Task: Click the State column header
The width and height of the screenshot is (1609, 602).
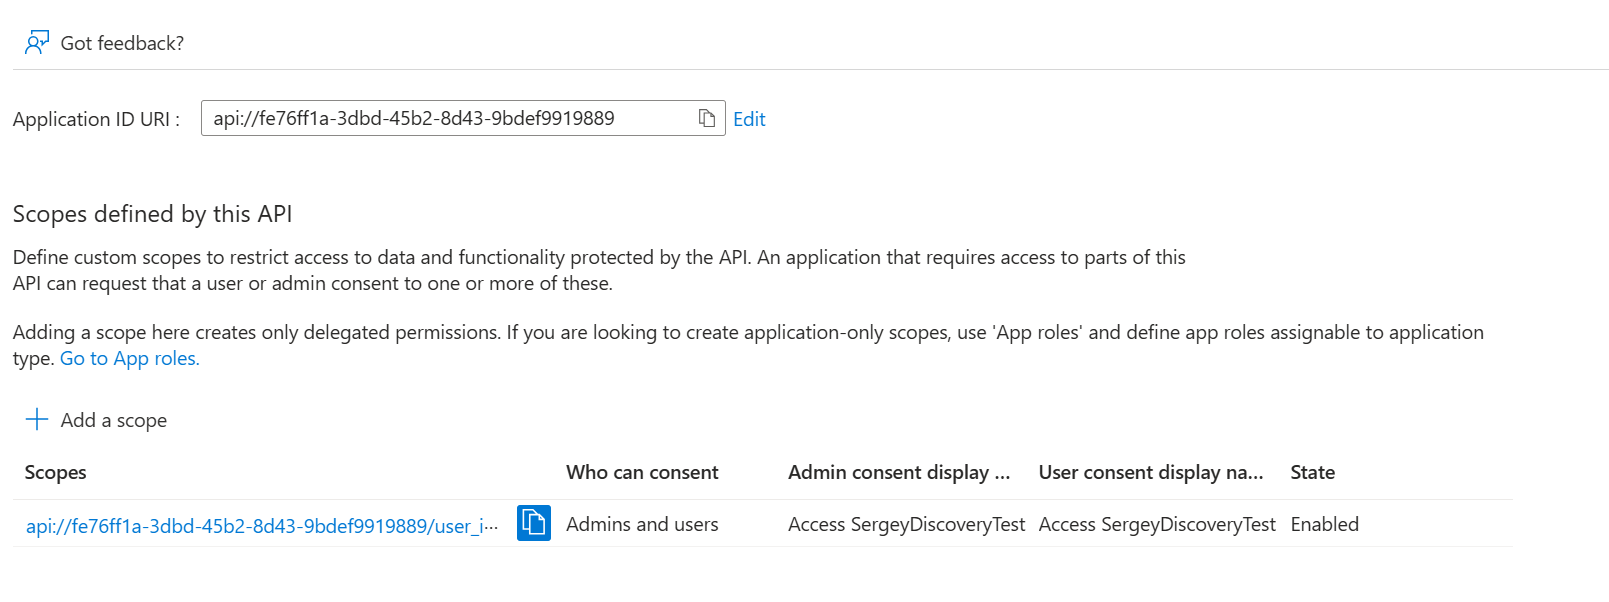Action: click(1312, 472)
